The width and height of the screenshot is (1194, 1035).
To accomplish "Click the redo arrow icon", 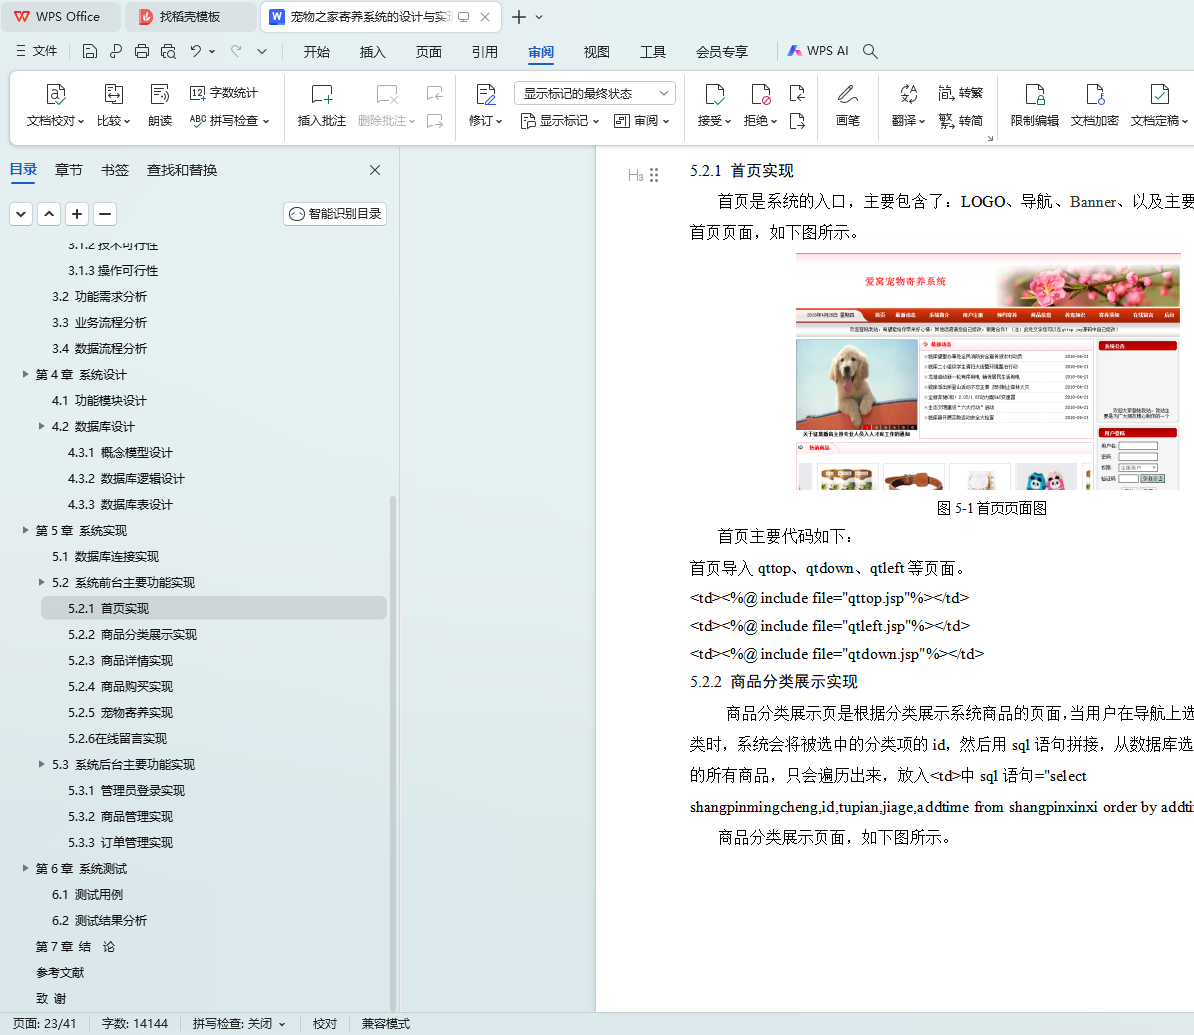I will (x=236, y=51).
